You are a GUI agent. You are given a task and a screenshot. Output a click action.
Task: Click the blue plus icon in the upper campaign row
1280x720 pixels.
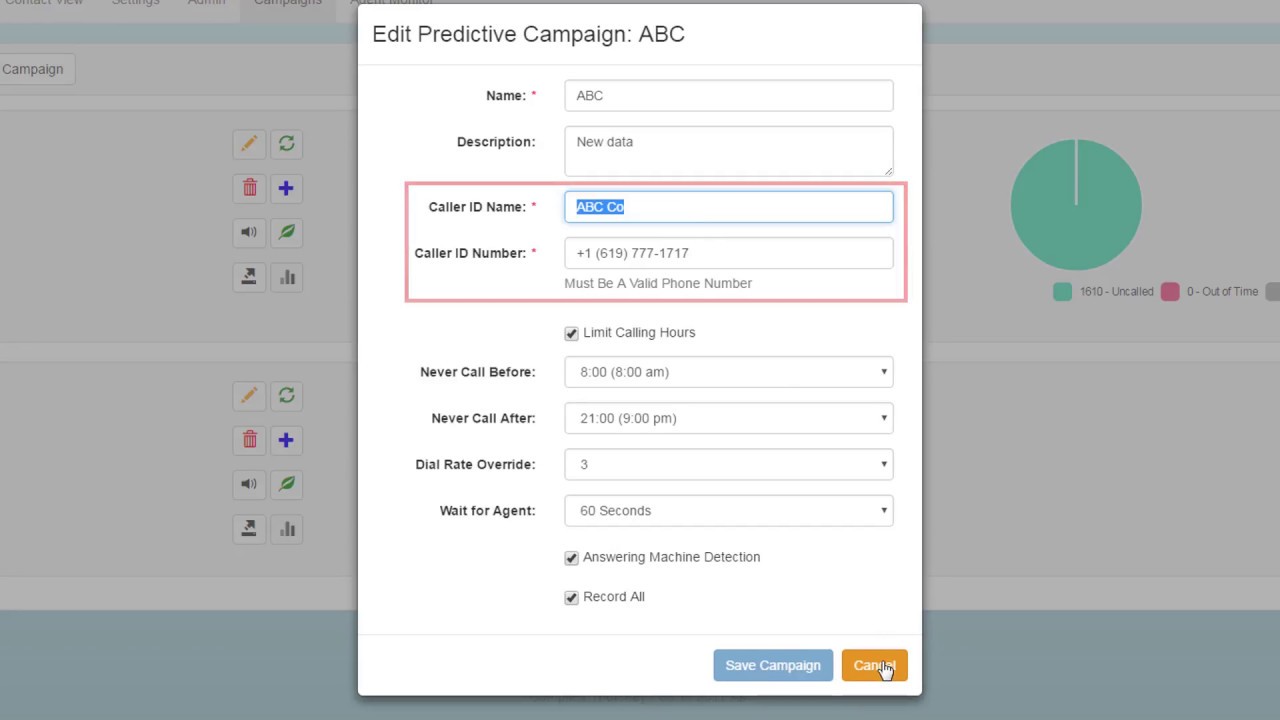pos(287,188)
